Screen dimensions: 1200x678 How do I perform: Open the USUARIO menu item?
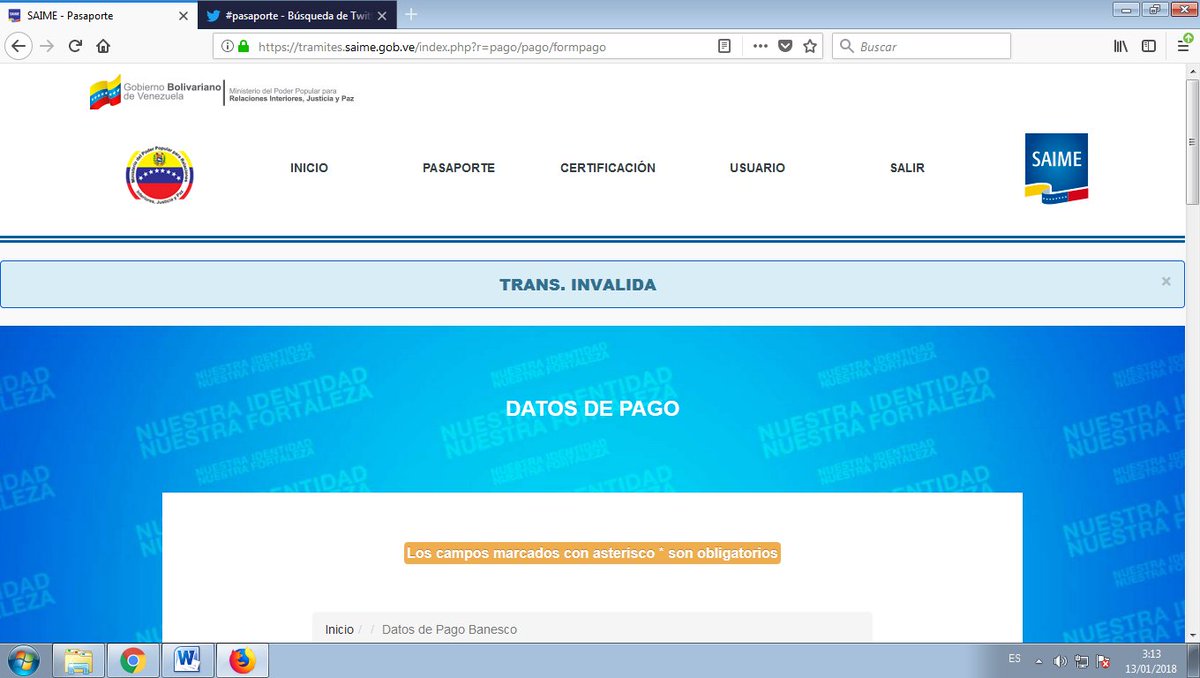pyautogui.click(x=757, y=168)
